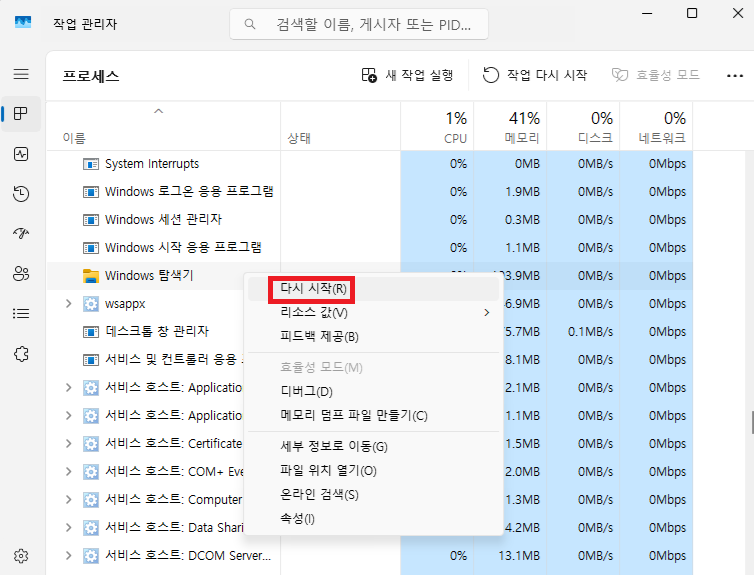Sort by CPU column header
754x575 pixels.
click(437, 126)
